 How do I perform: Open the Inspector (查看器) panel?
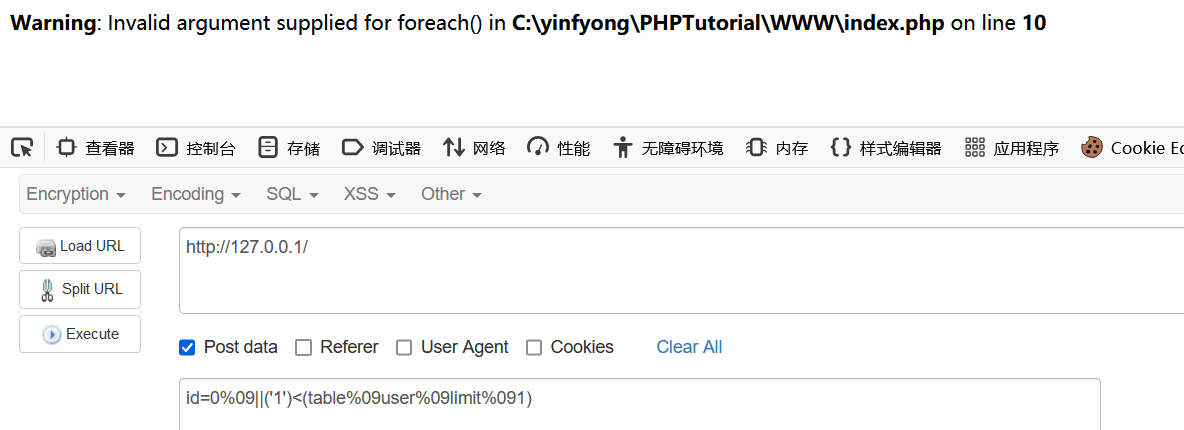96,147
